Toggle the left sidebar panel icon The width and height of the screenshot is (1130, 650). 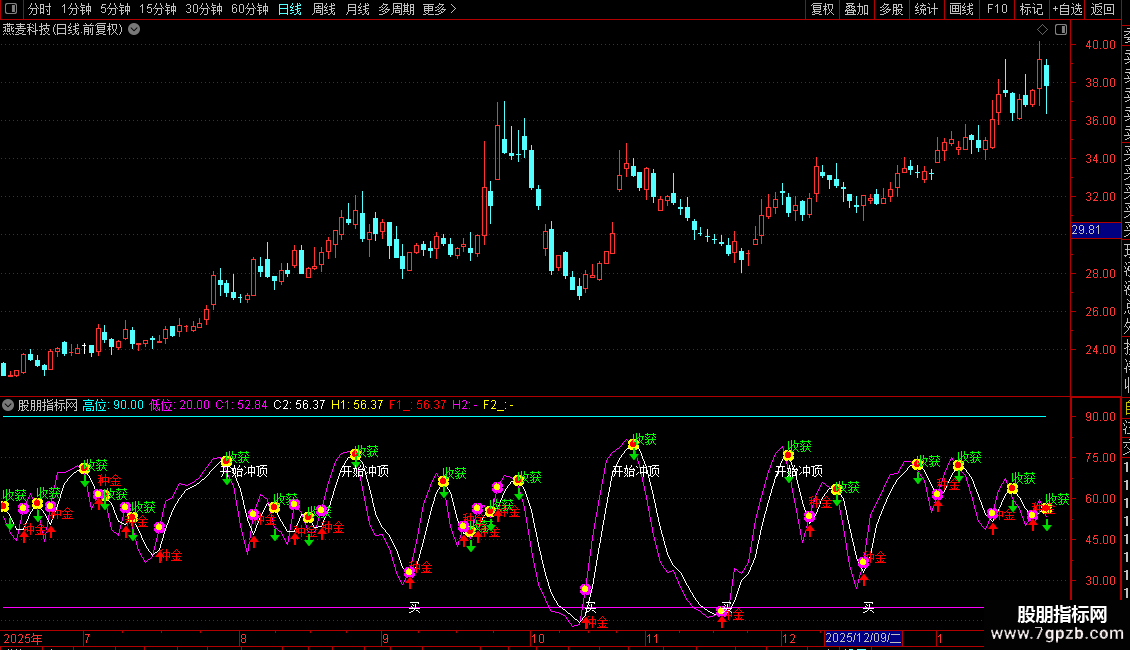[x=11, y=9]
